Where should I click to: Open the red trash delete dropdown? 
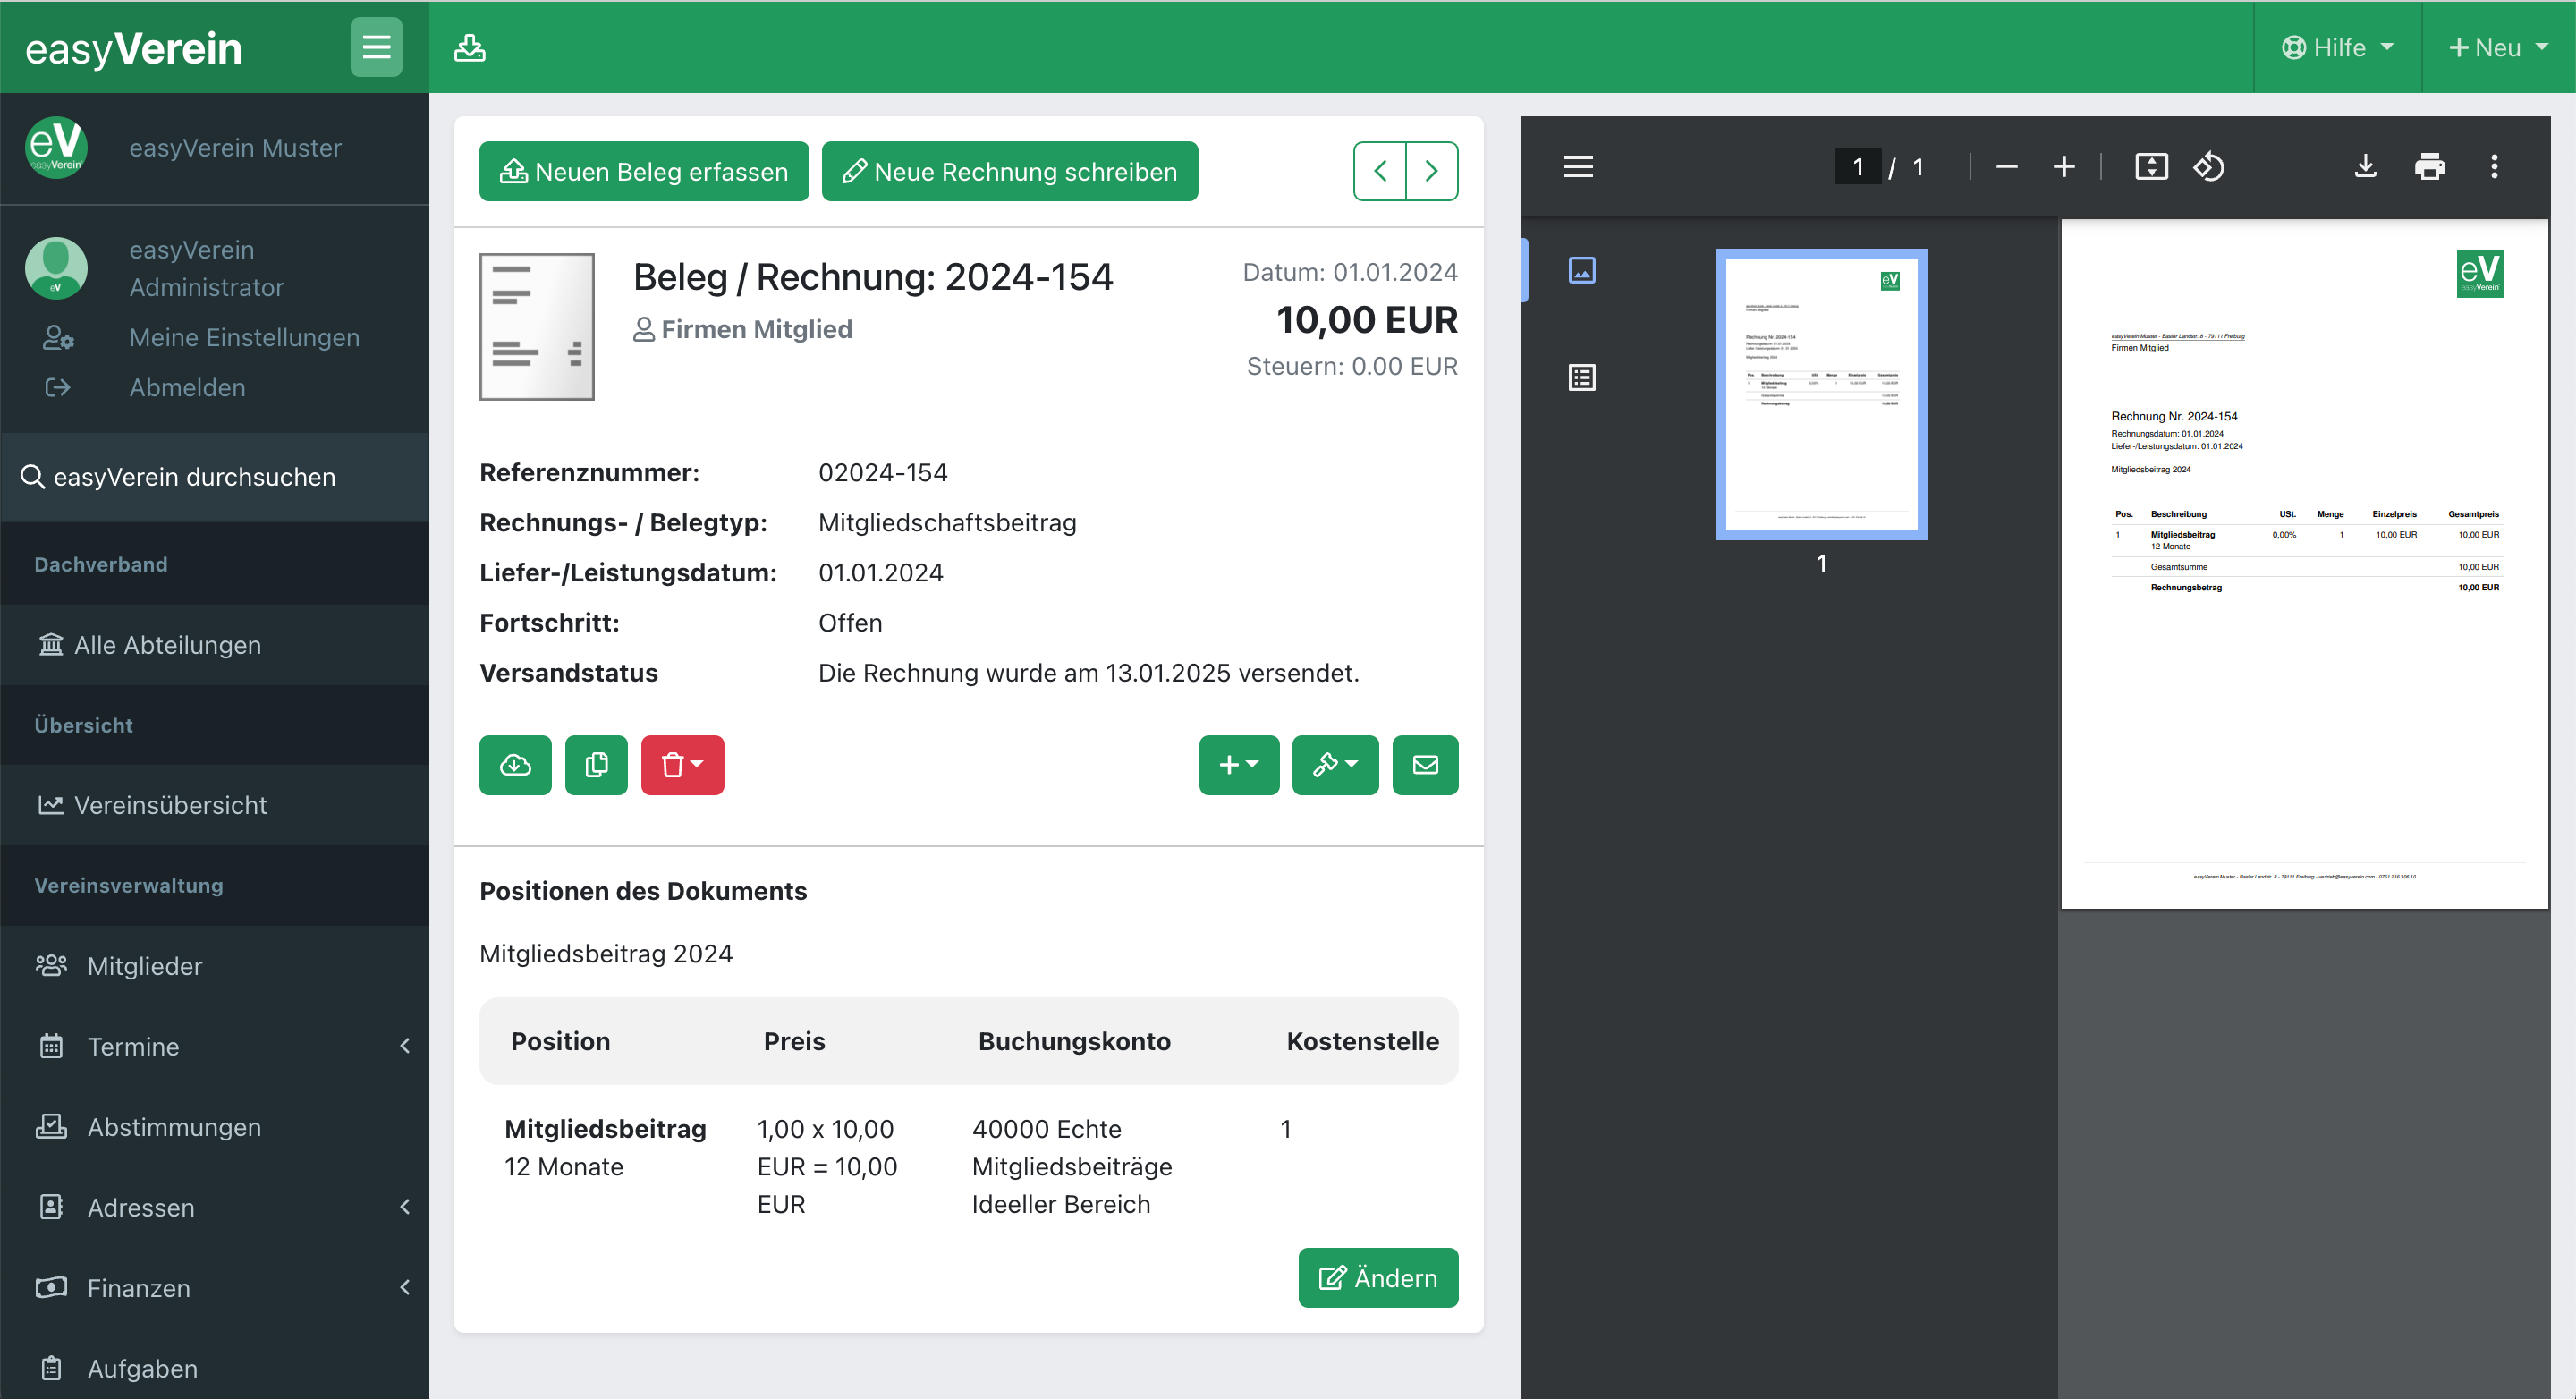tap(682, 765)
